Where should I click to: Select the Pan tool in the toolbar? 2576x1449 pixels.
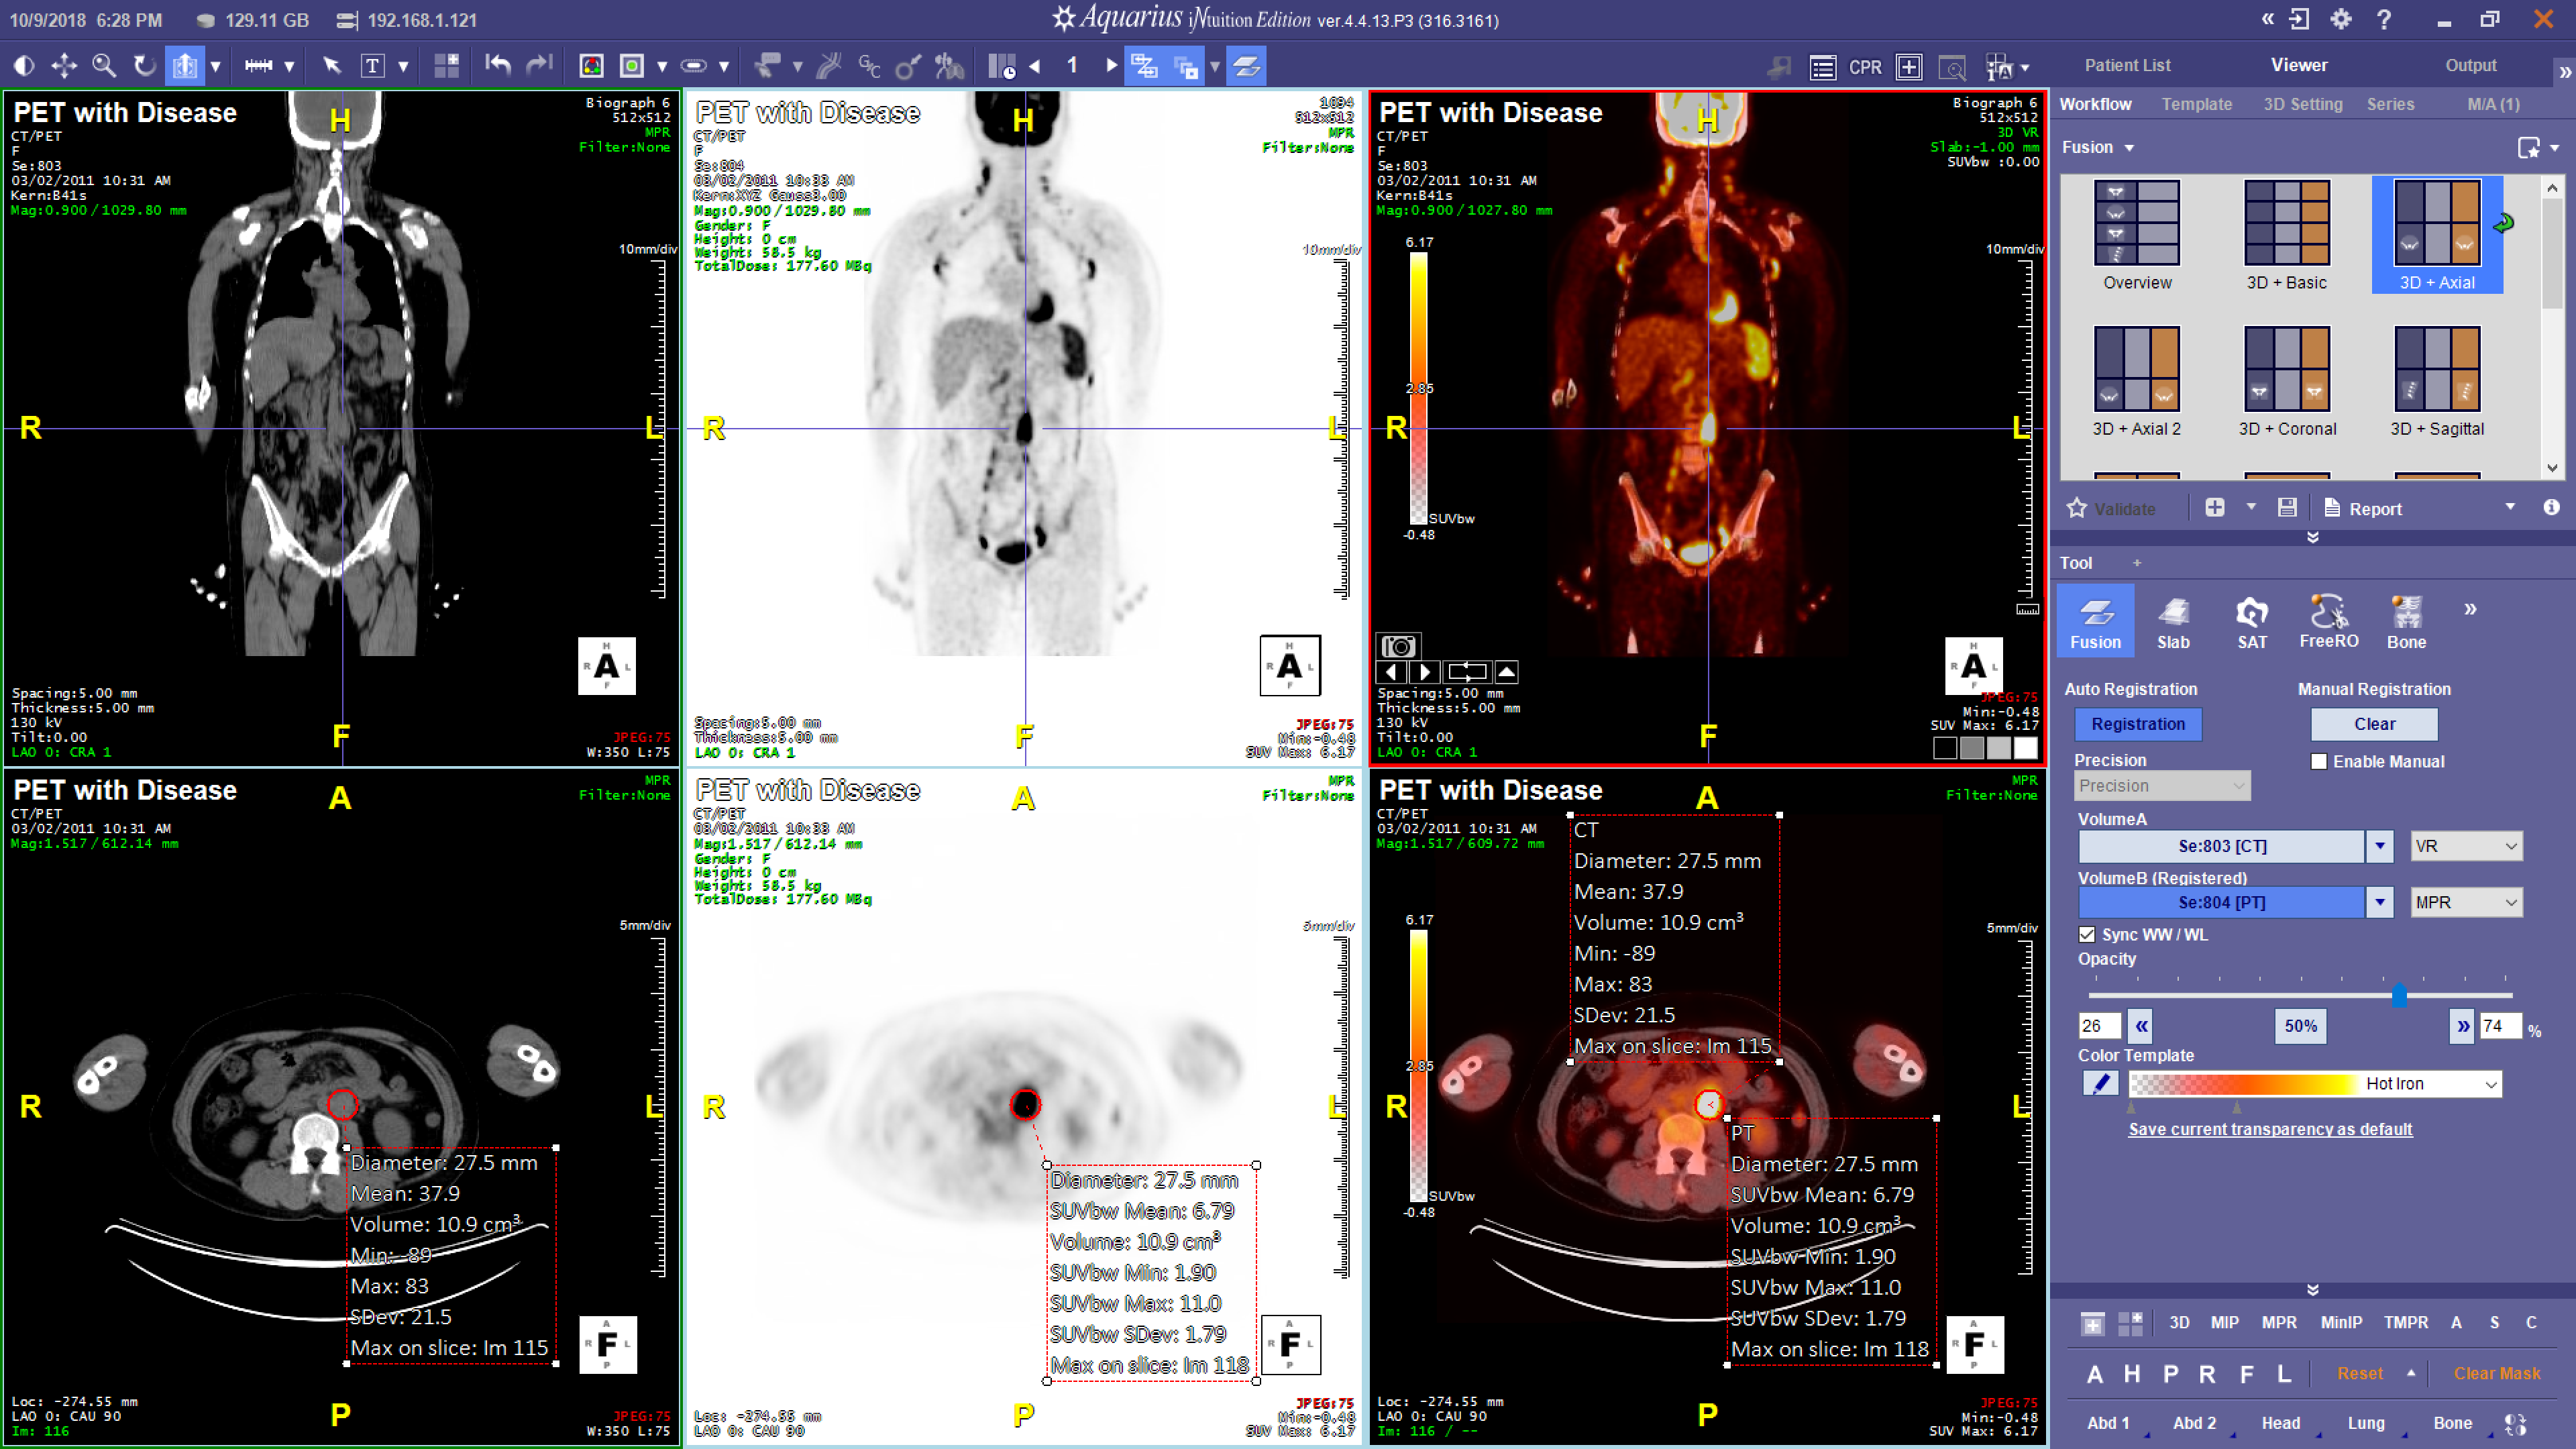[64, 65]
